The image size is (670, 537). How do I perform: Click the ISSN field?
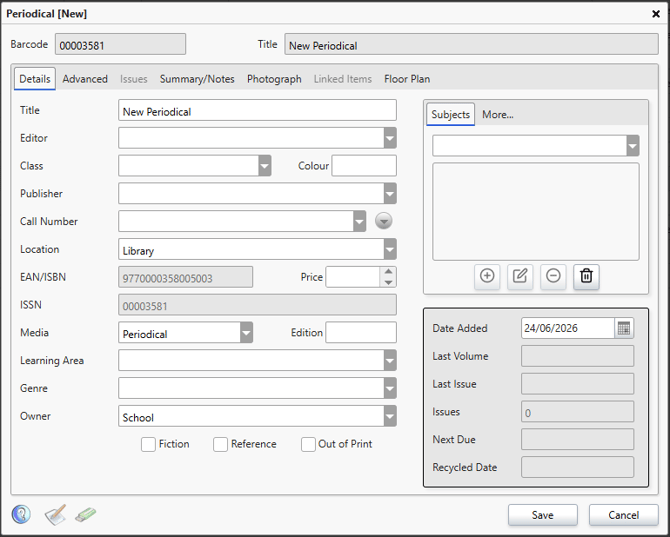click(257, 305)
